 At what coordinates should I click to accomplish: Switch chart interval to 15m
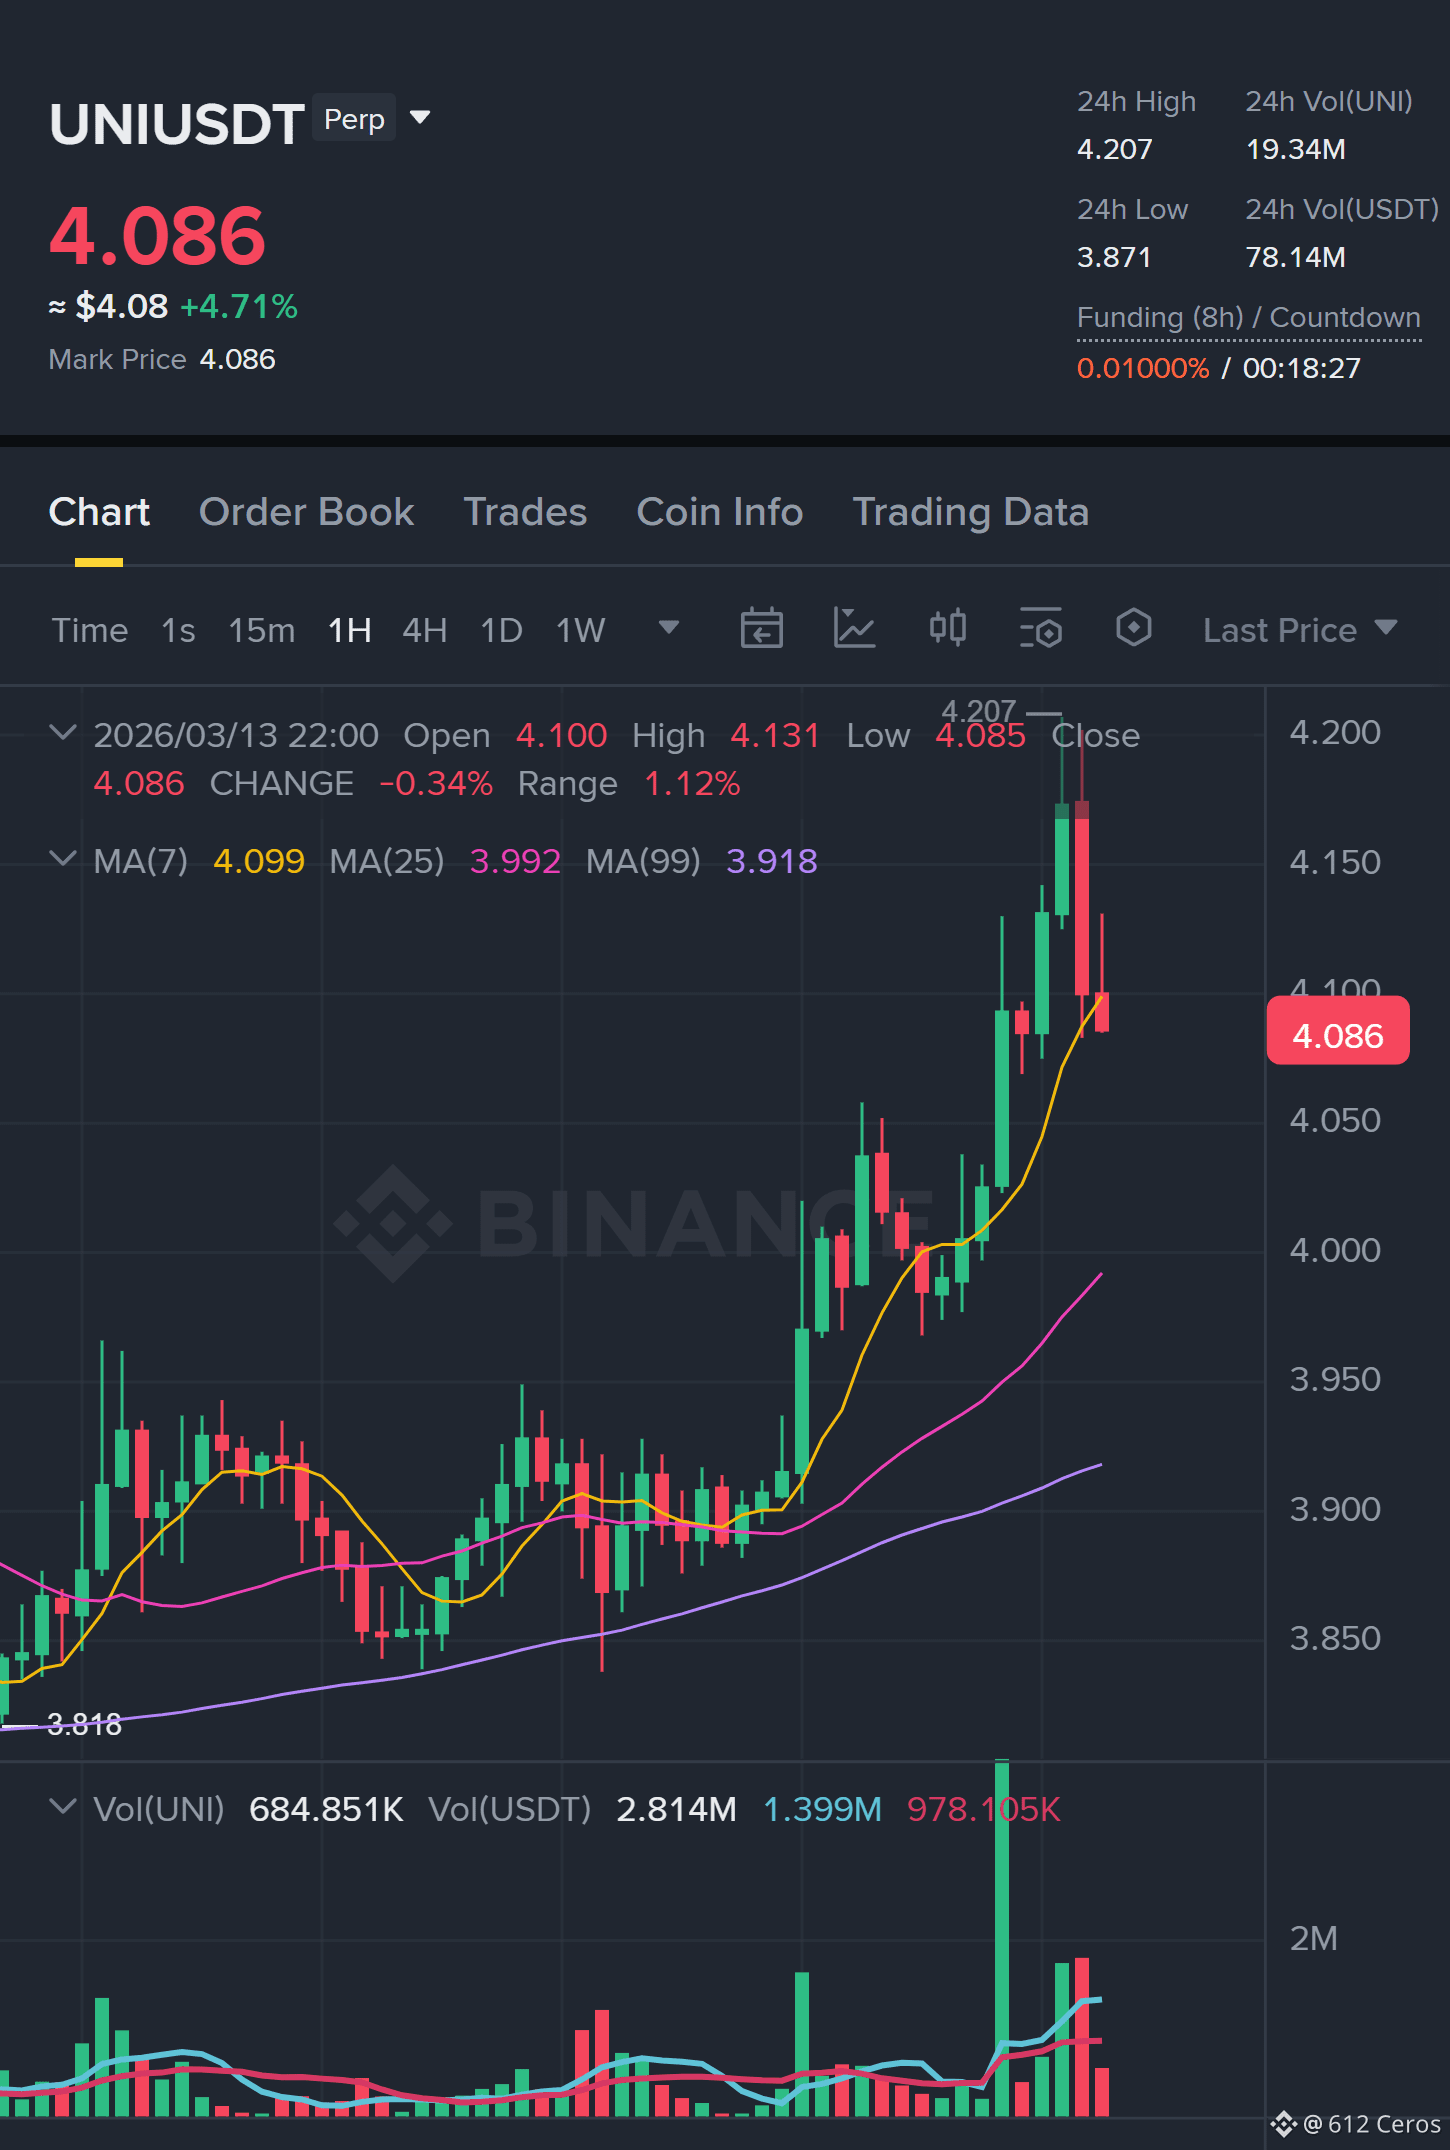[x=261, y=630]
